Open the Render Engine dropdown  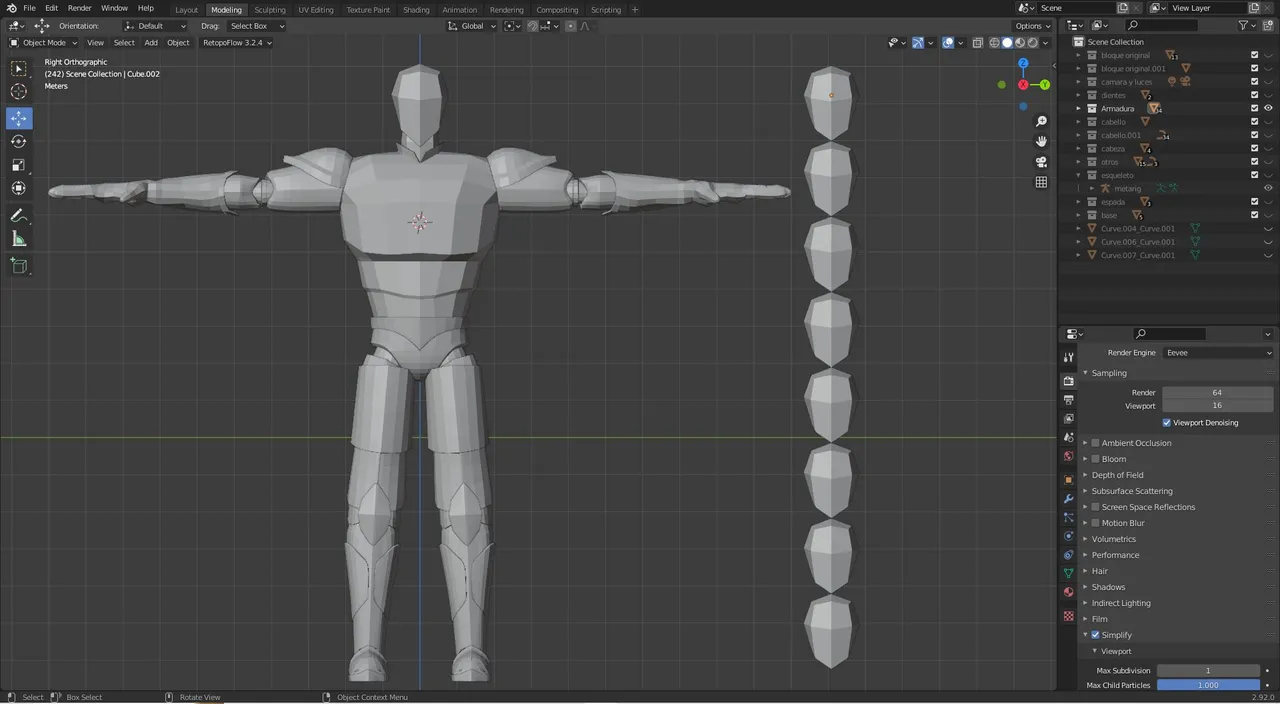tap(1218, 353)
